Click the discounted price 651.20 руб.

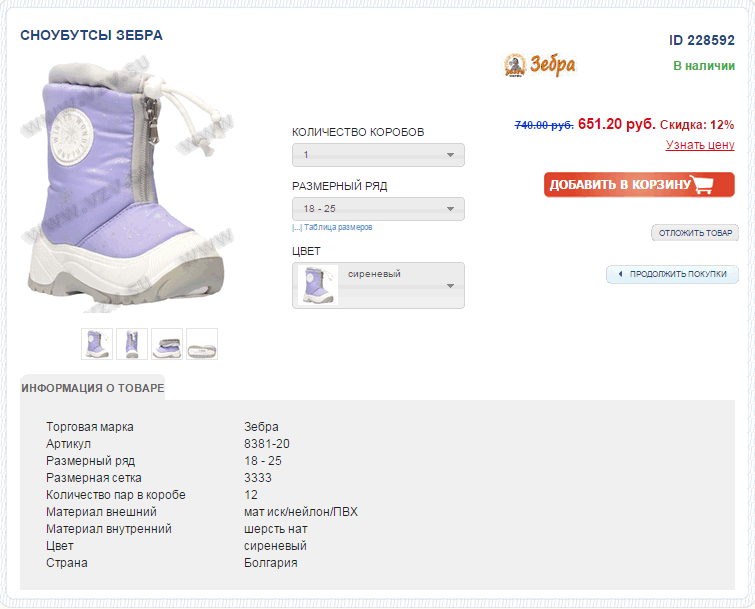[616, 124]
